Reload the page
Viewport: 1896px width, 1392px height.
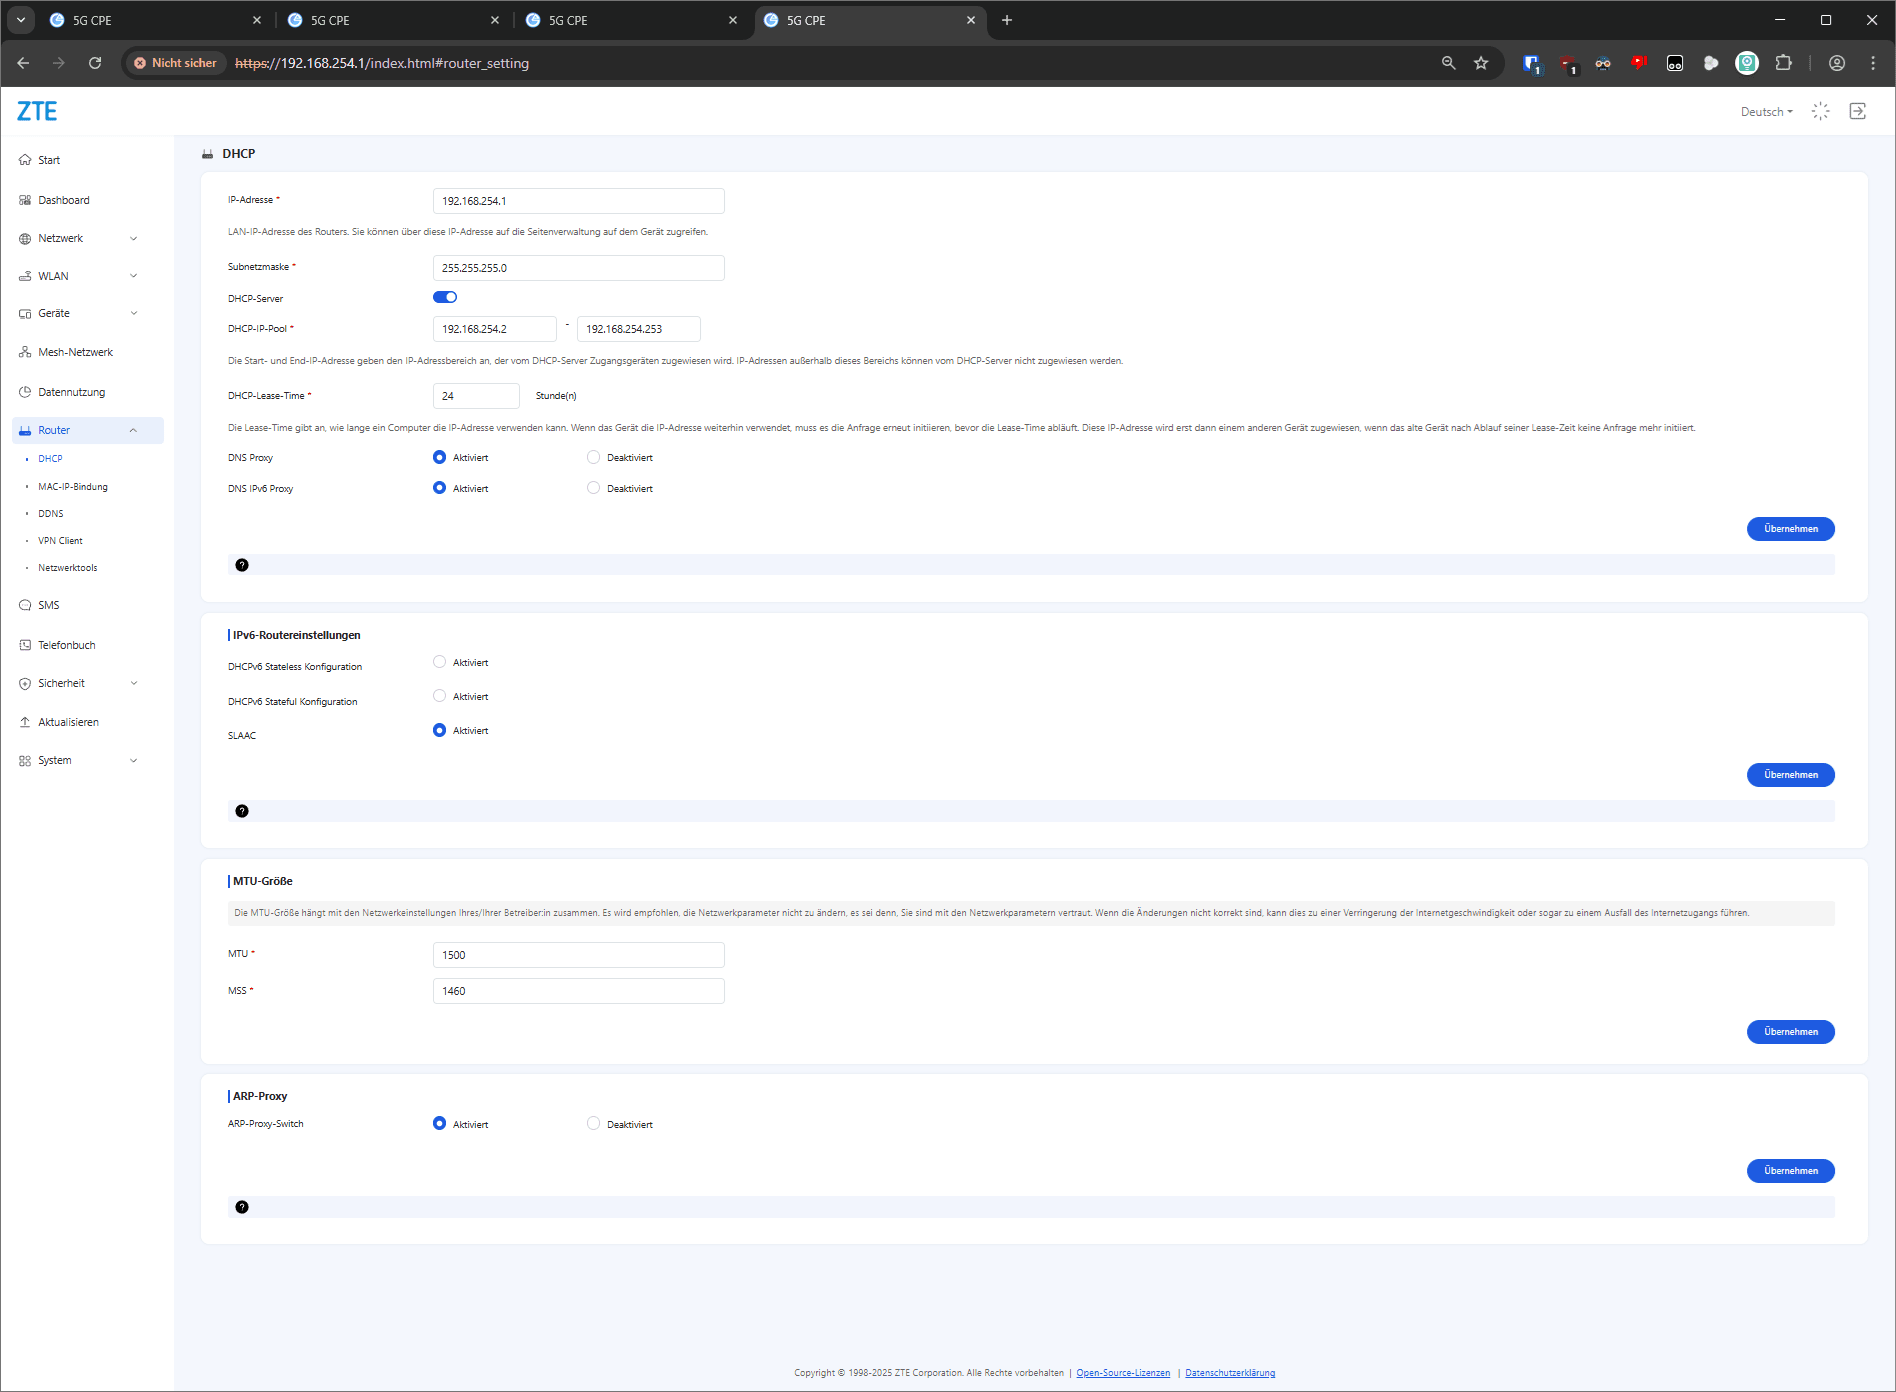click(x=95, y=63)
